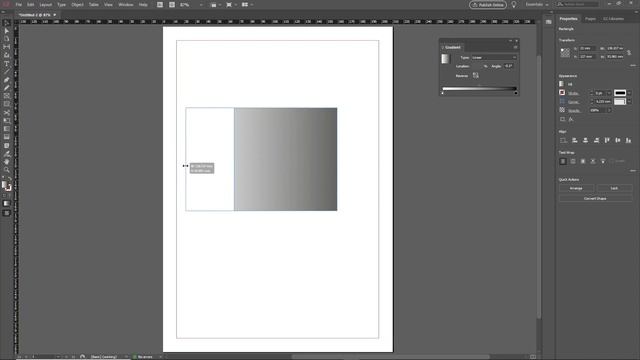Click the Reverse Gradient icon
The height and width of the screenshot is (360, 640).
476,76
